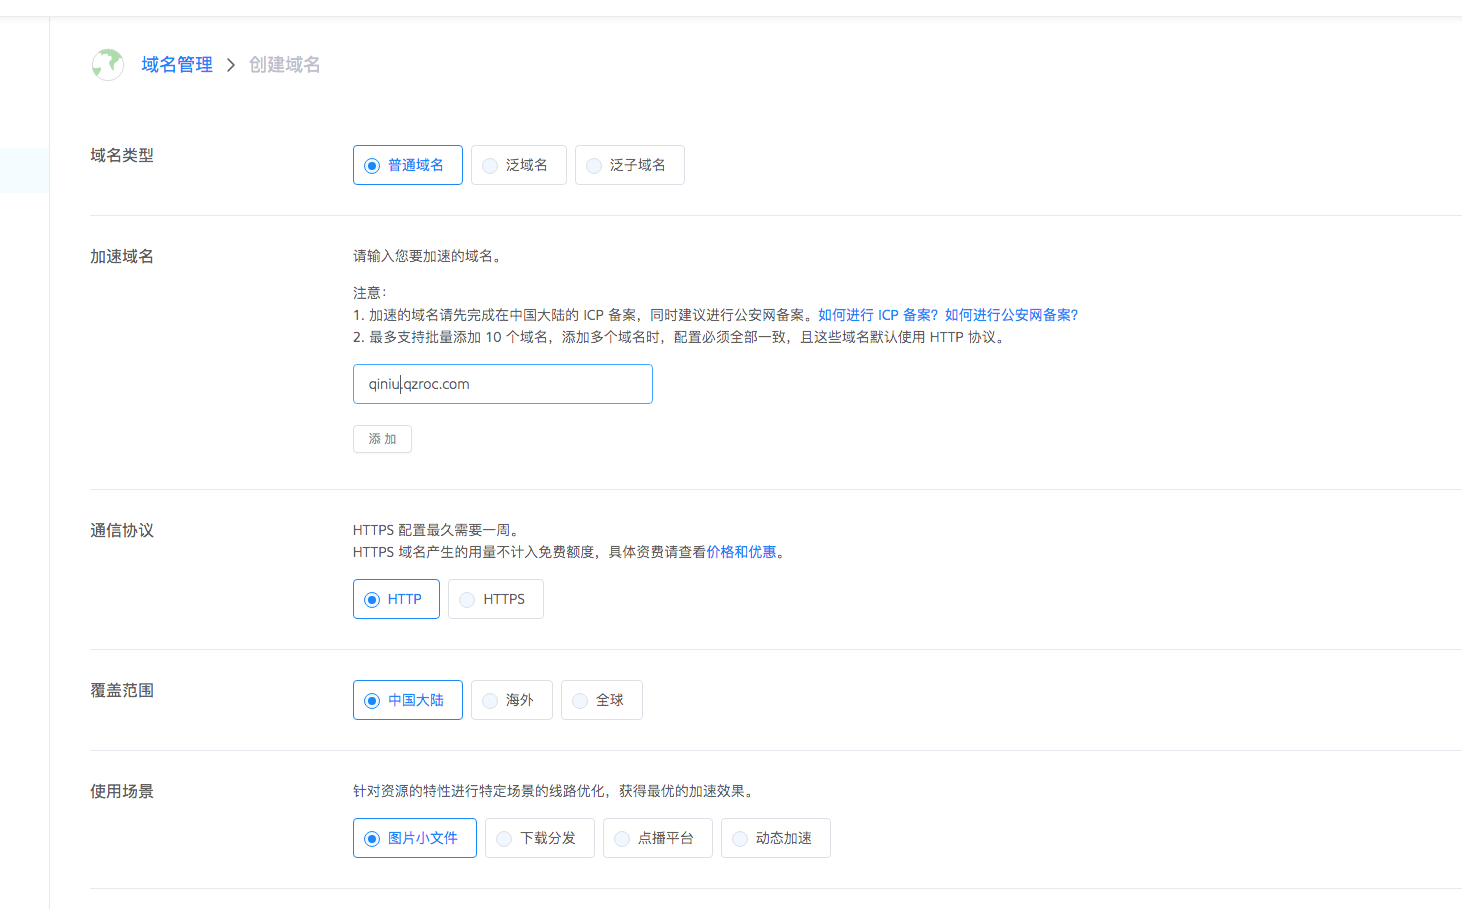1462x909 pixels.
Task: Click the highlighted sidebar item on the left
Action: [x=24, y=170]
